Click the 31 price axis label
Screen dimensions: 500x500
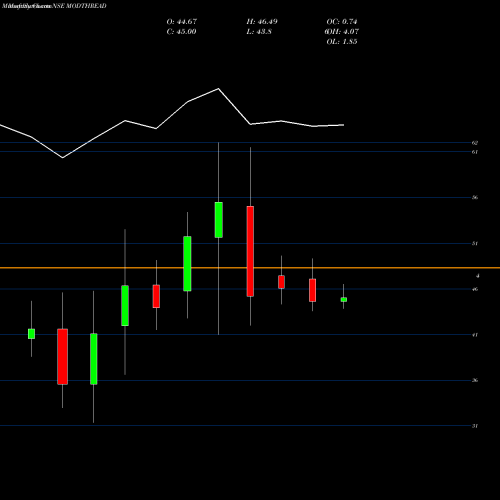click(x=475, y=426)
